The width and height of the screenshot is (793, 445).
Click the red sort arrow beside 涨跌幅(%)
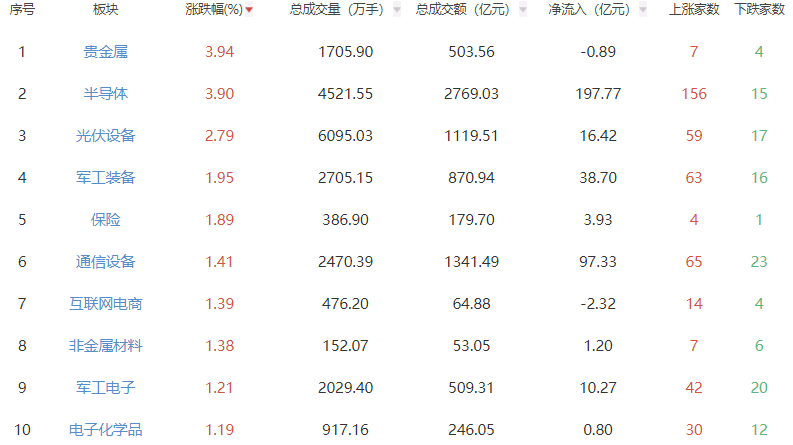[249, 10]
